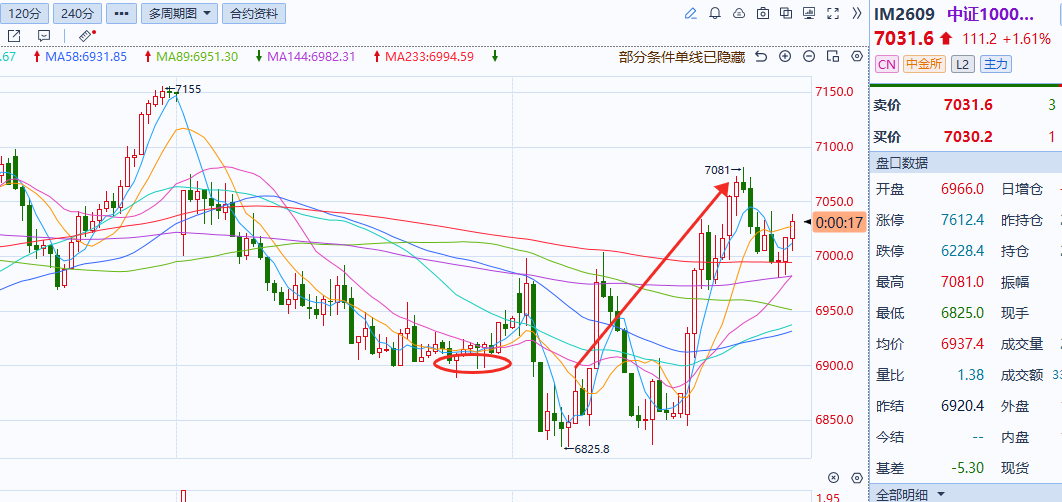Click the MA144:6982.31 indicator label
Viewport: 1062px width, 502px height.
click(x=311, y=56)
